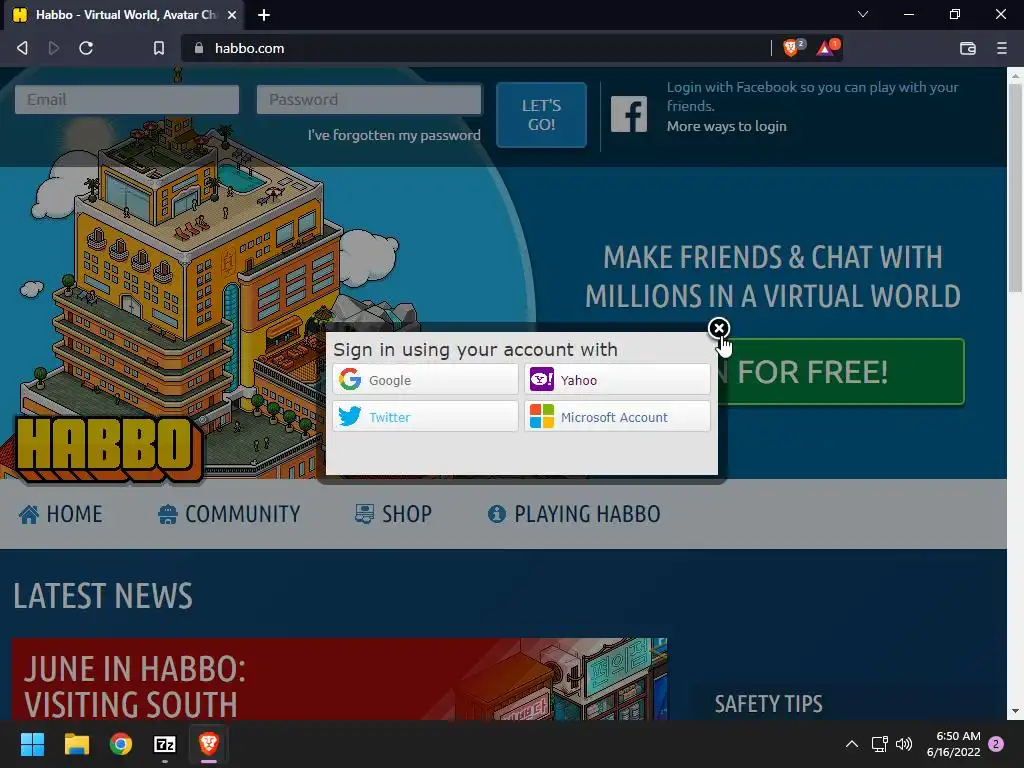
Task: Click the page vertical scrollbar thumb
Action: tap(1016, 189)
